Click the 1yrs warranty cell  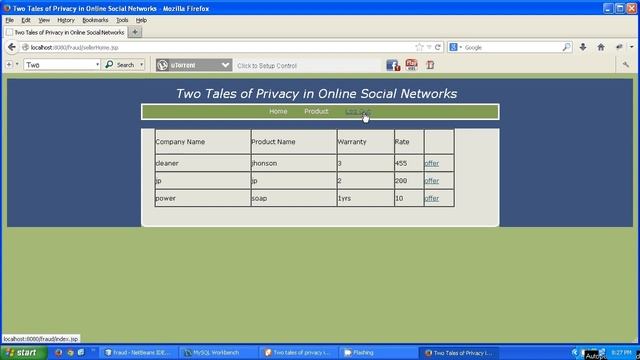[366, 198]
